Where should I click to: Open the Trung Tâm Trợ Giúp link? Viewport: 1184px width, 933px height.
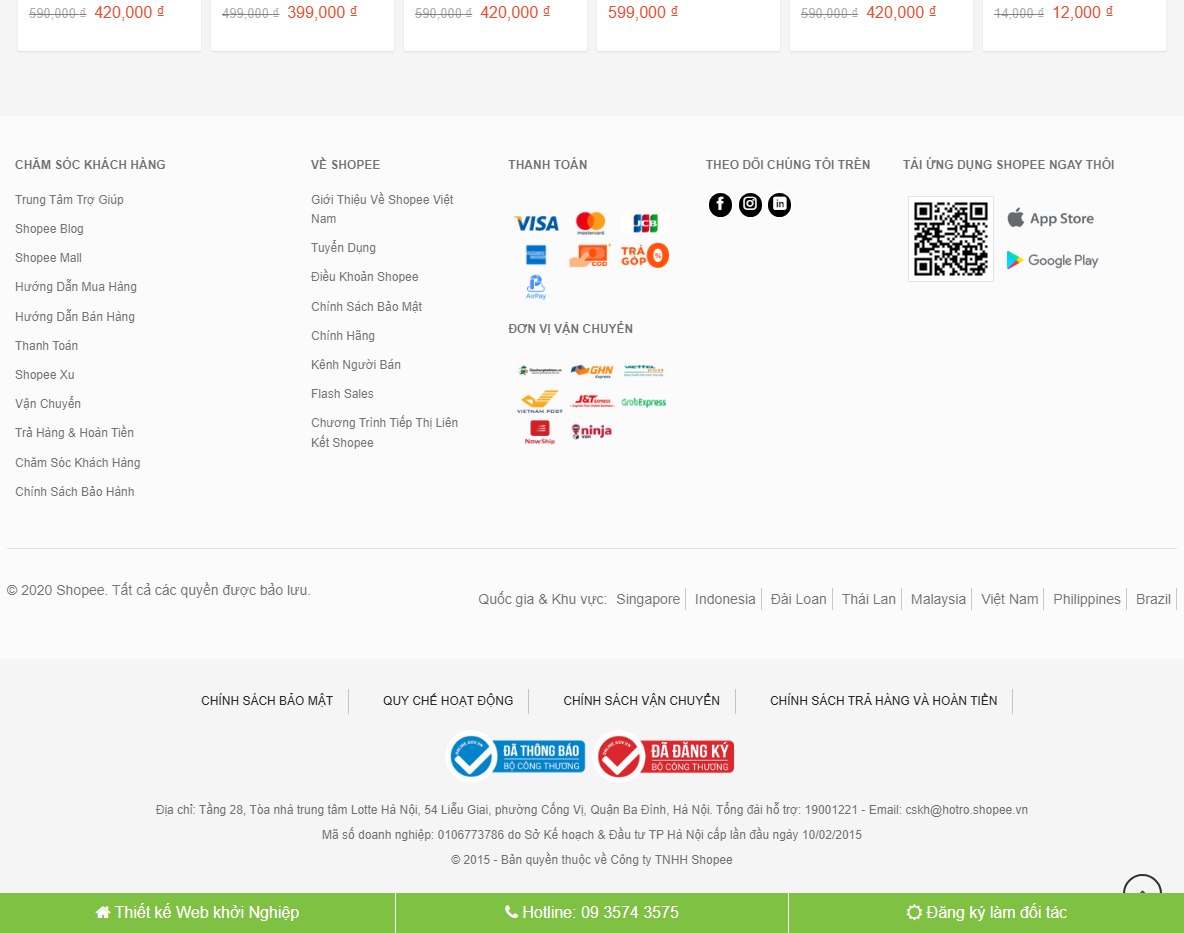69,199
